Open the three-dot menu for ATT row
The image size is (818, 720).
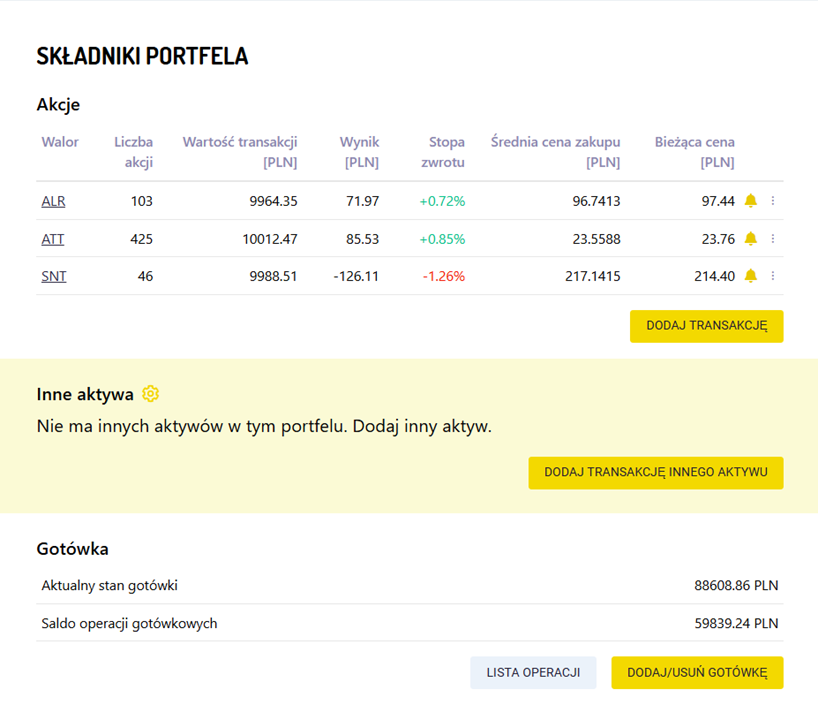click(773, 239)
